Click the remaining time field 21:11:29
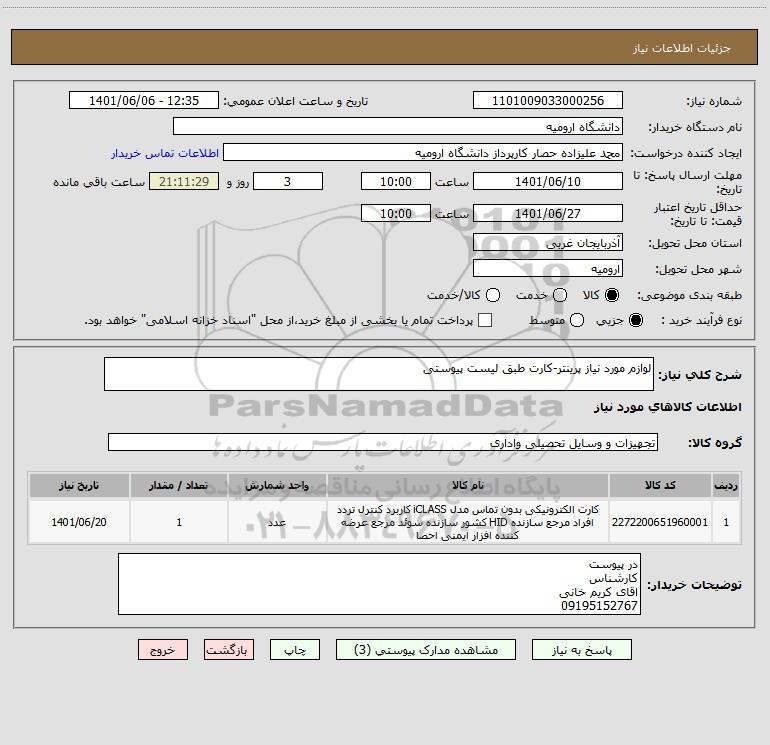 tap(184, 181)
